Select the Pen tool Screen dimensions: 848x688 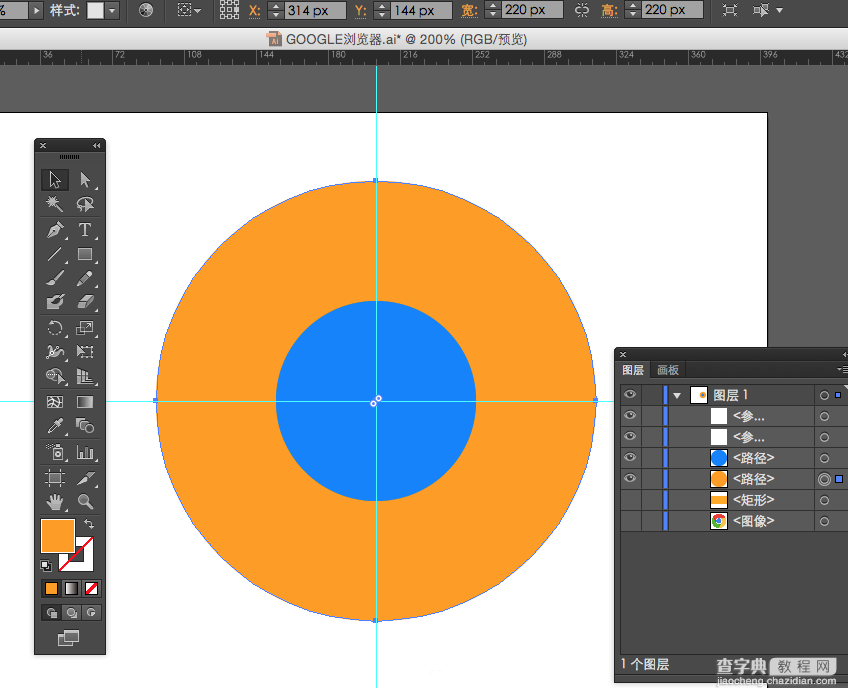pos(55,230)
